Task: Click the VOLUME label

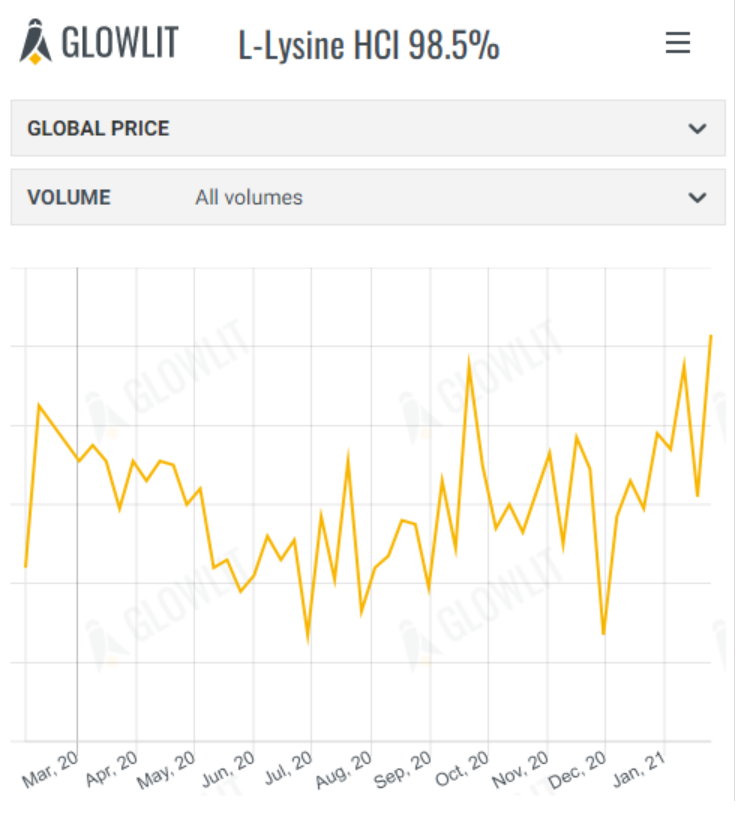Action: tap(70, 199)
